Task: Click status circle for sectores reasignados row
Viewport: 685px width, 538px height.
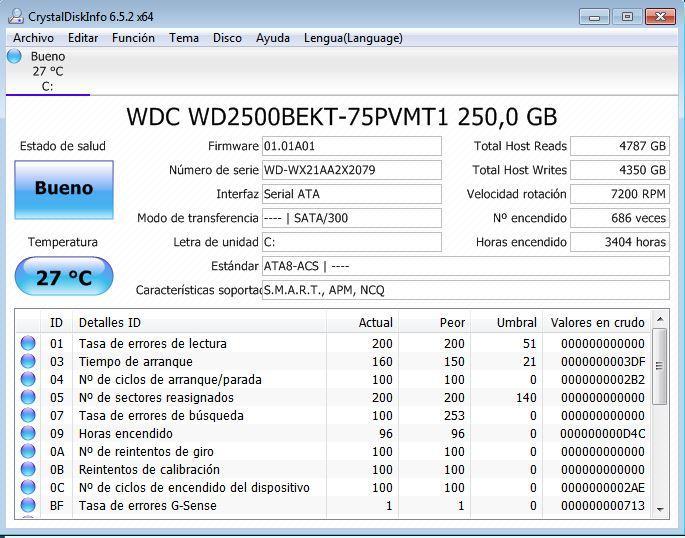Action: tap(28, 397)
